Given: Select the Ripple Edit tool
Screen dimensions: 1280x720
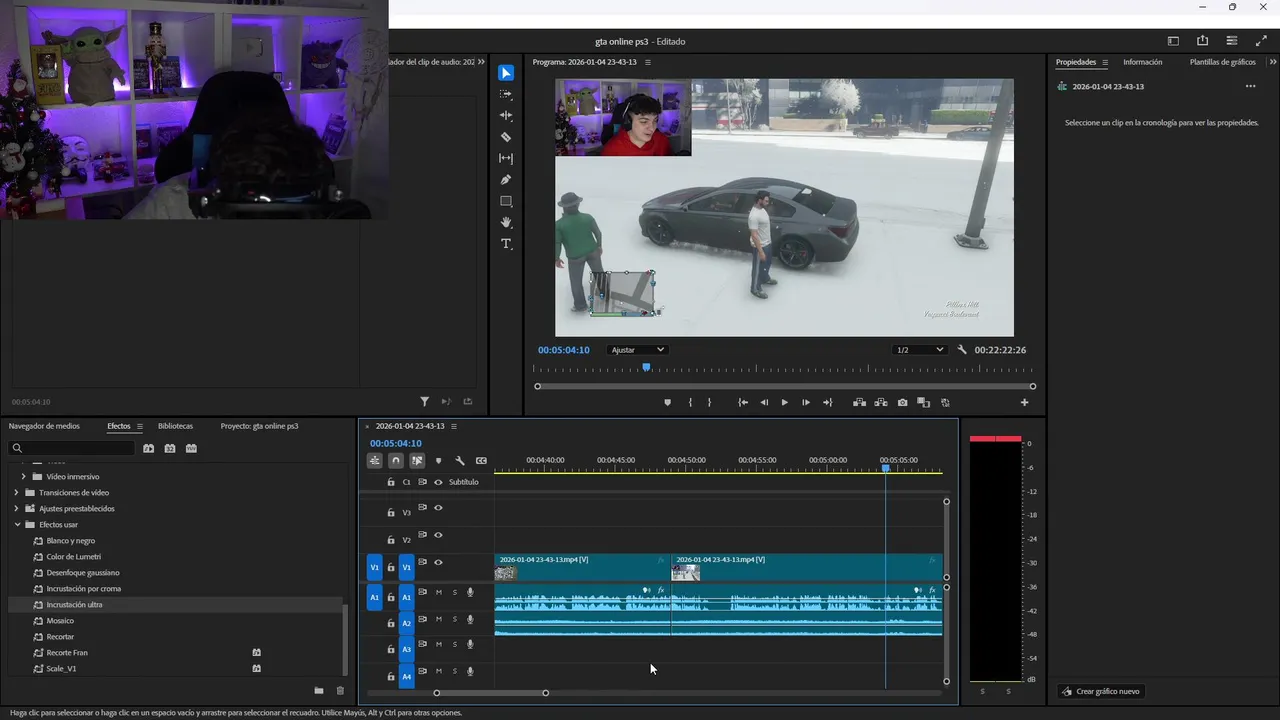Looking at the screenshot, I should coord(506,116).
